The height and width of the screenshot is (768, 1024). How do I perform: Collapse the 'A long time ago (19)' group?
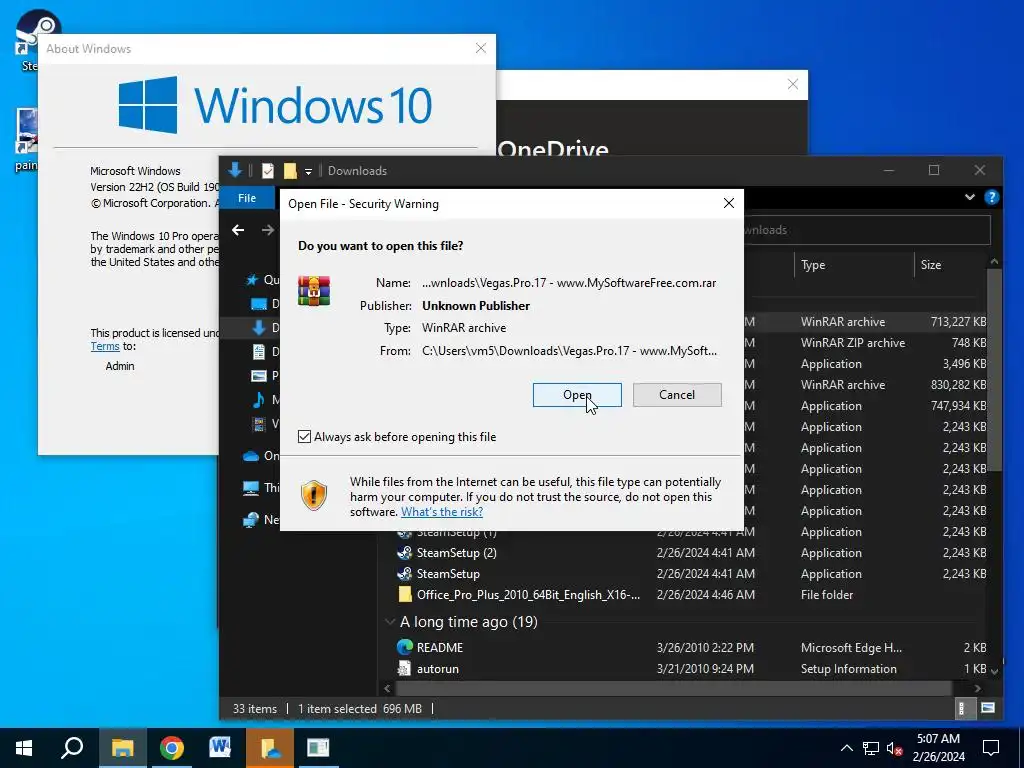[x=390, y=622]
